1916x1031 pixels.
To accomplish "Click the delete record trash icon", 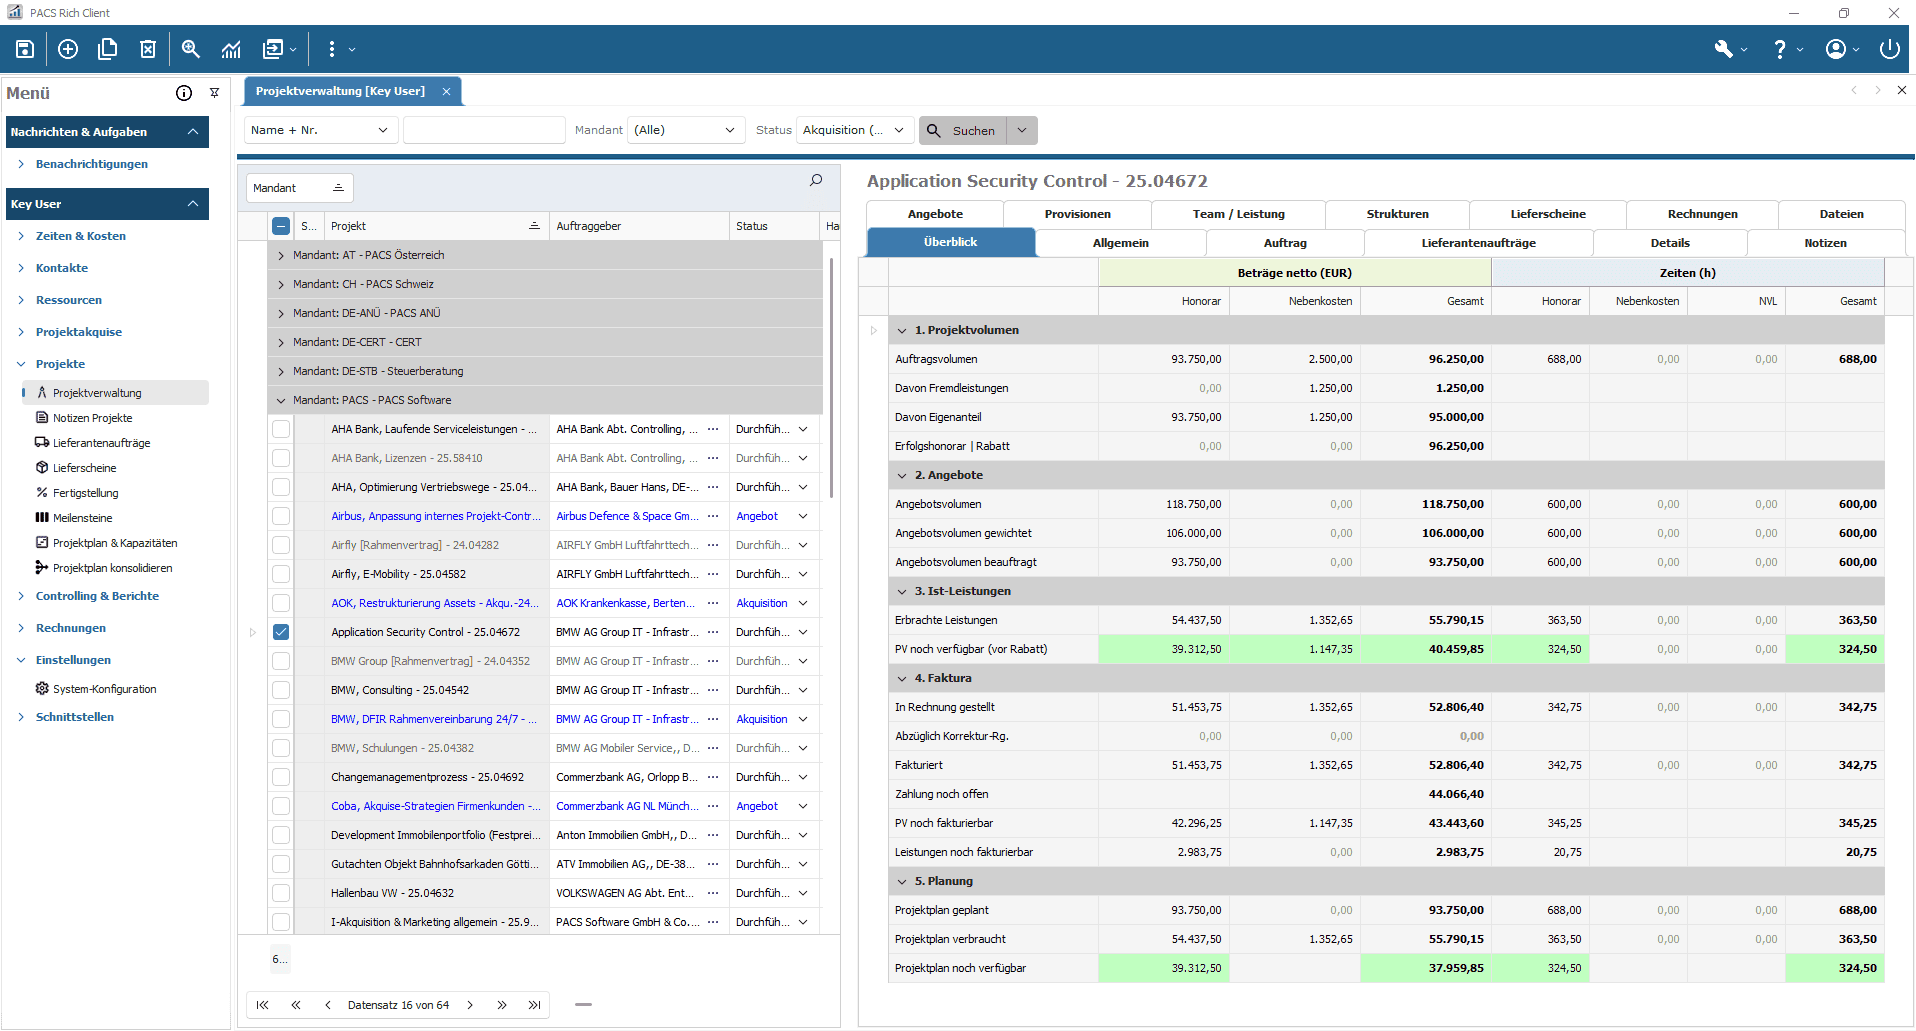I will point(148,48).
